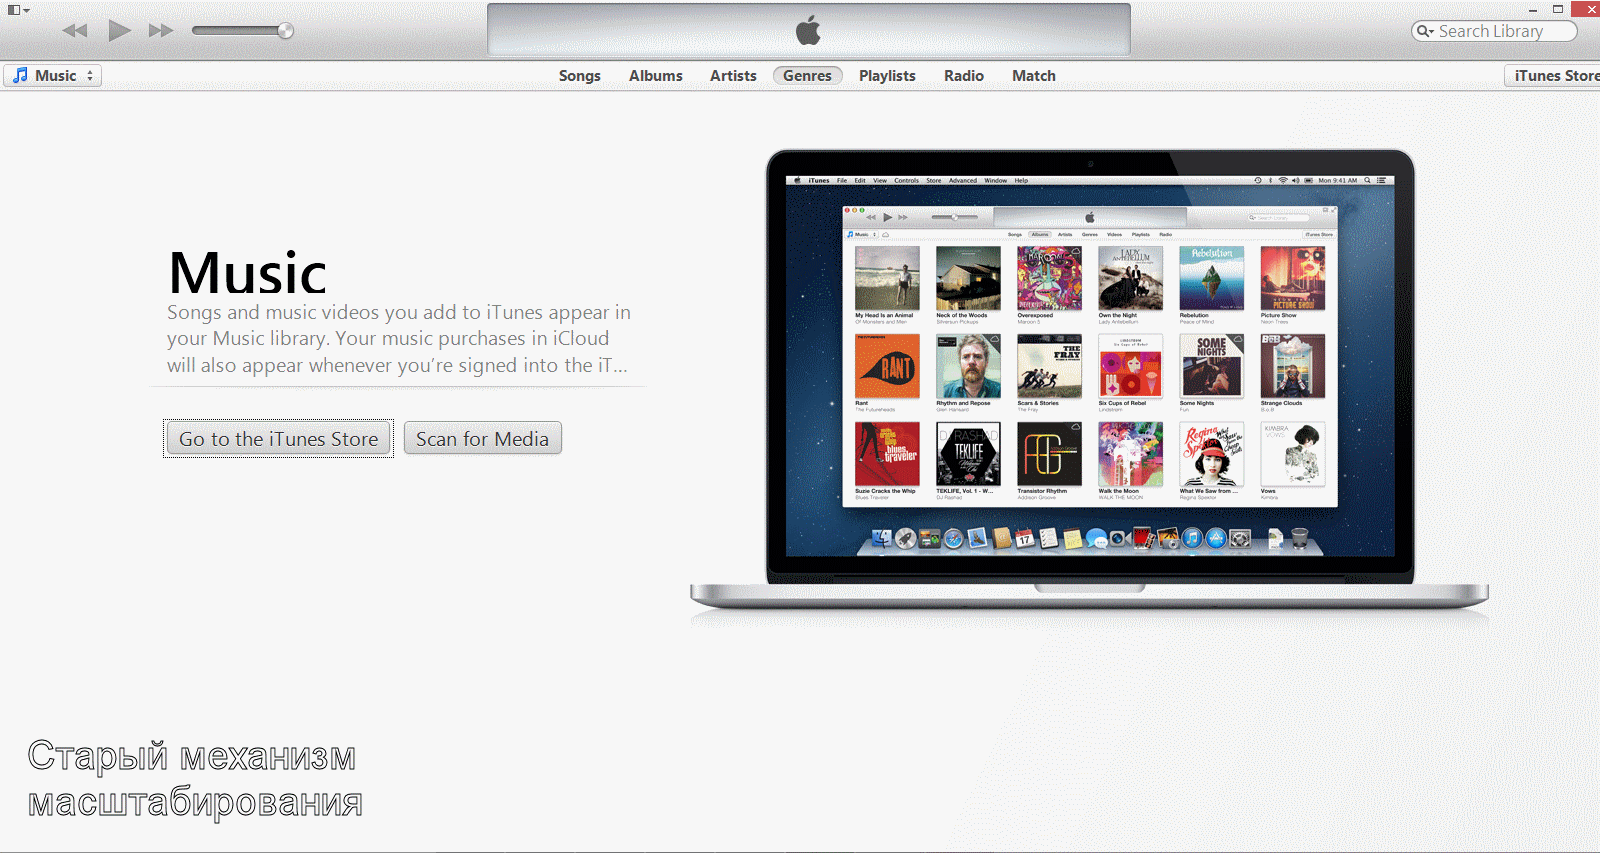This screenshot has height=853, width=1600.
Task: Open the Music library selector dropdown
Action: 53,76
